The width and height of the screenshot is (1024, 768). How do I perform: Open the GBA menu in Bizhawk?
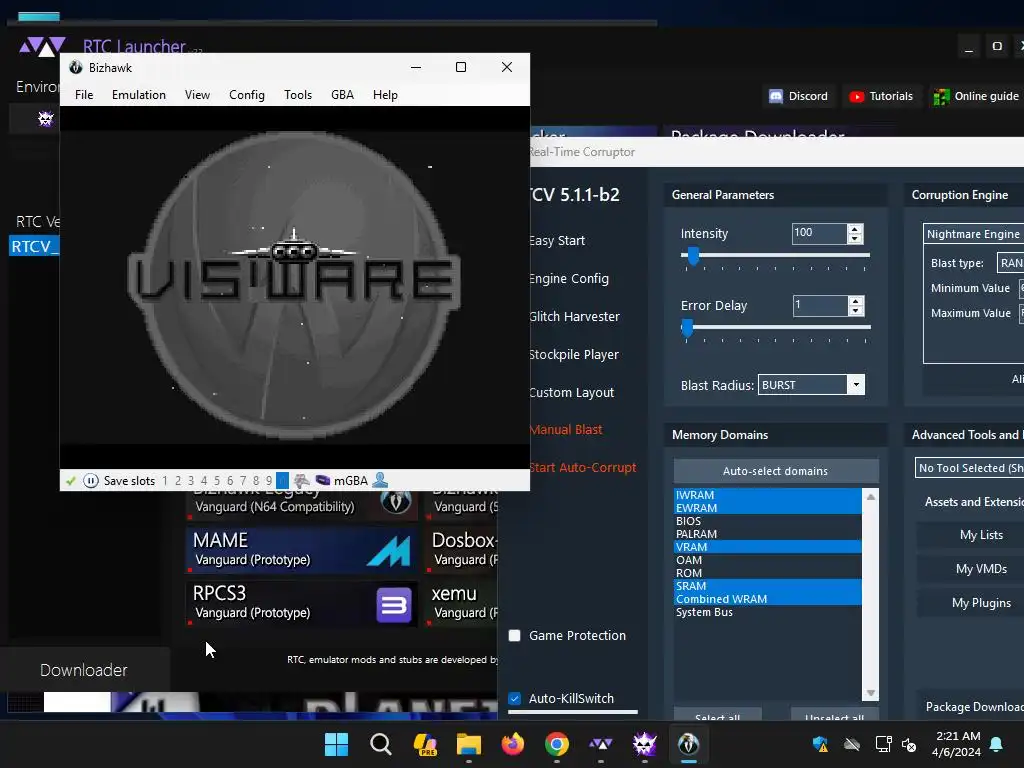[342, 95]
